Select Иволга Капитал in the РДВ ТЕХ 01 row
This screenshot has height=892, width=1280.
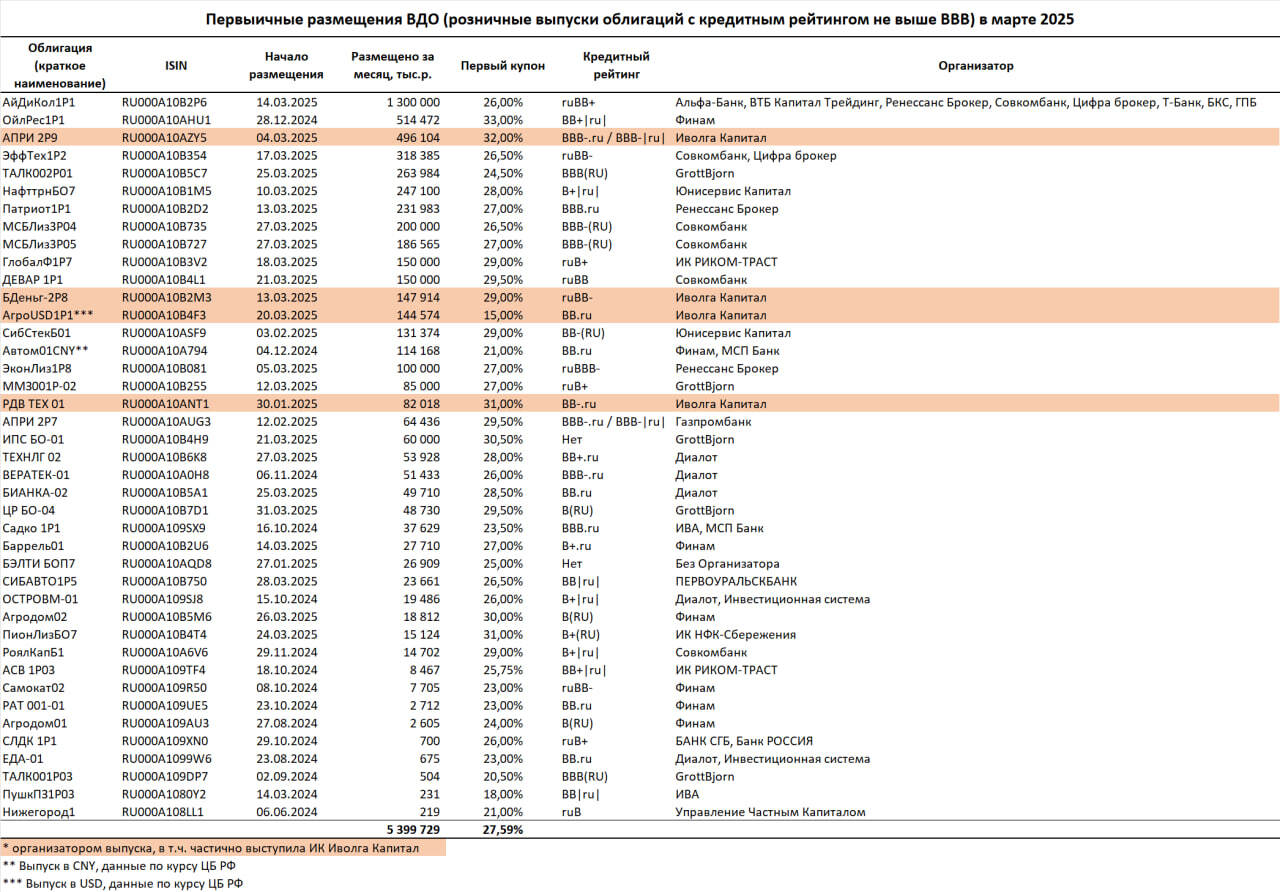(721, 404)
